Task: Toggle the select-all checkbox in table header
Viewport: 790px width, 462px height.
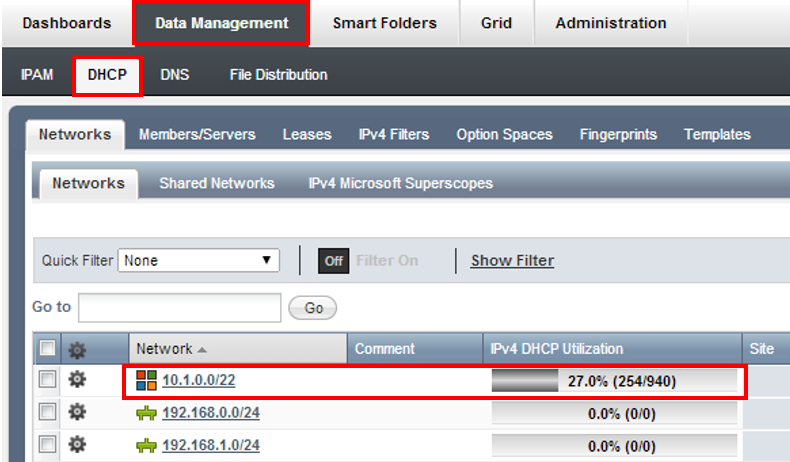Action: [47, 349]
